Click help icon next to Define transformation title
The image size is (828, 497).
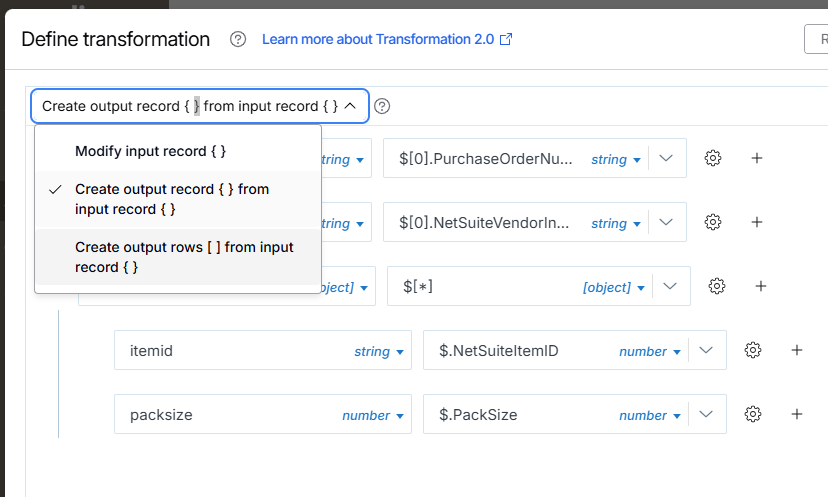click(238, 40)
